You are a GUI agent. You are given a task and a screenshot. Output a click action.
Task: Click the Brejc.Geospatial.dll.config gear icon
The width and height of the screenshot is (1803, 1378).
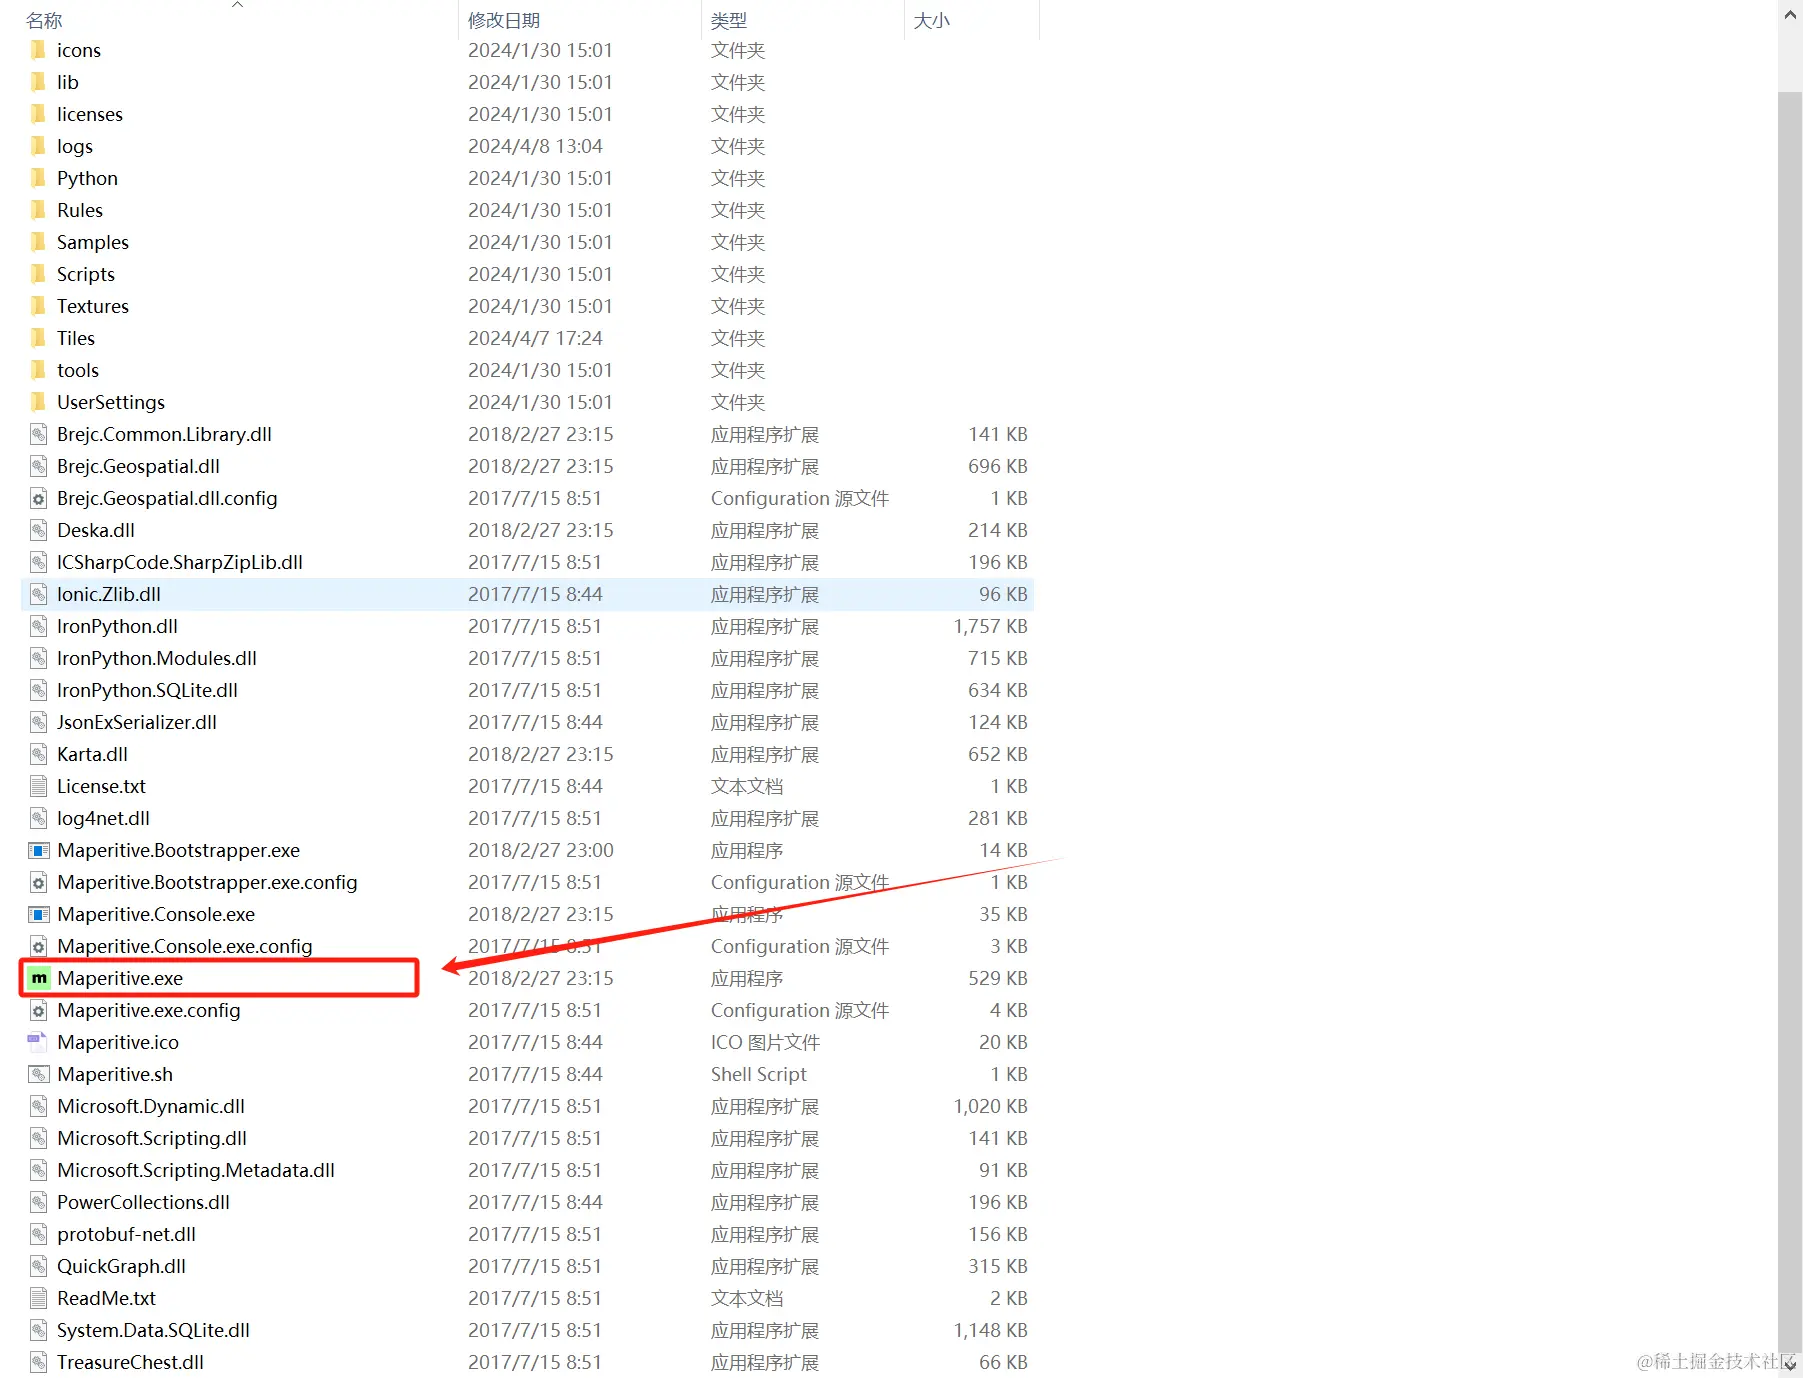pyautogui.click(x=39, y=498)
